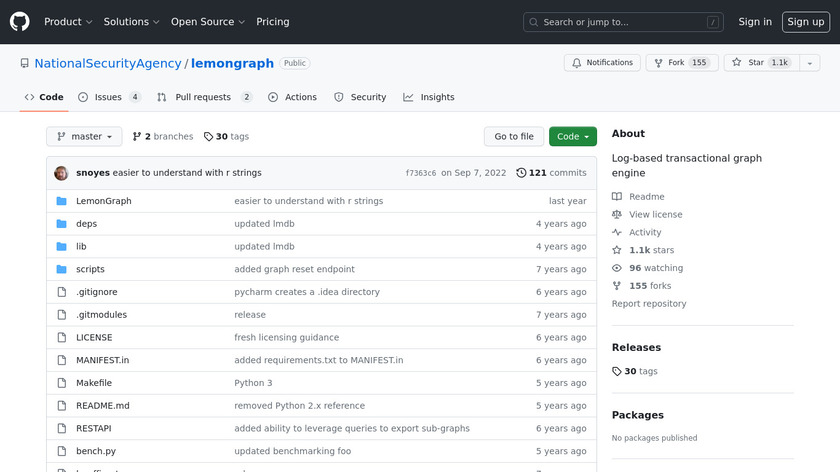Click the LICENSE file icon
This screenshot has height=472, width=840.
(62, 338)
